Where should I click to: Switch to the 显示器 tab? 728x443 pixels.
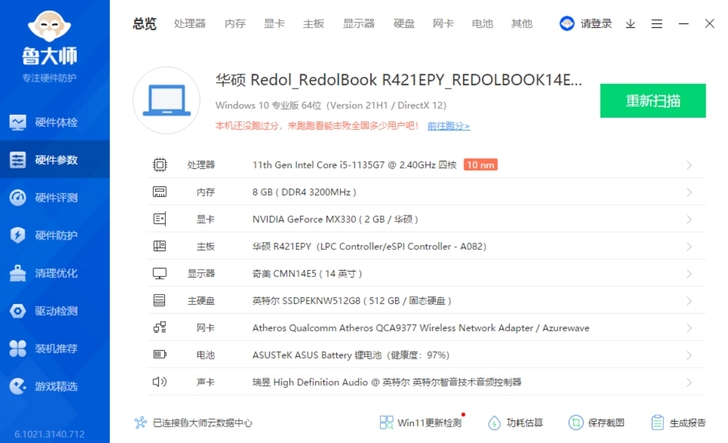click(x=358, y=23)
